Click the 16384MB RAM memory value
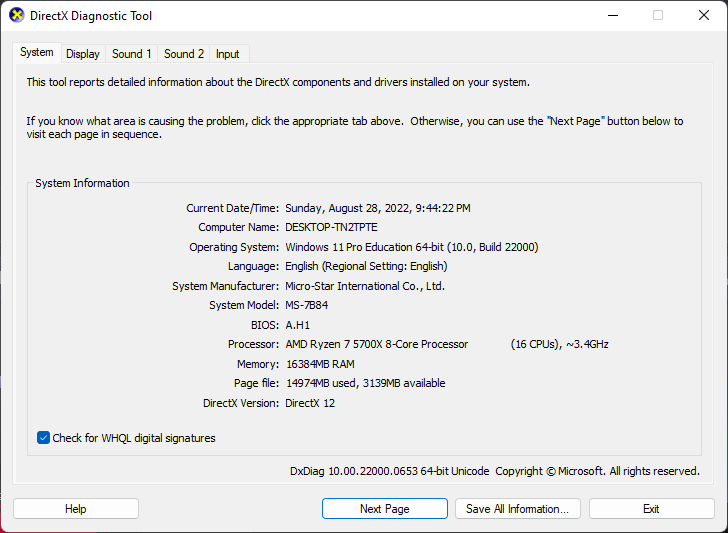Viewport: 728px width, 533px height. point(320,364)
